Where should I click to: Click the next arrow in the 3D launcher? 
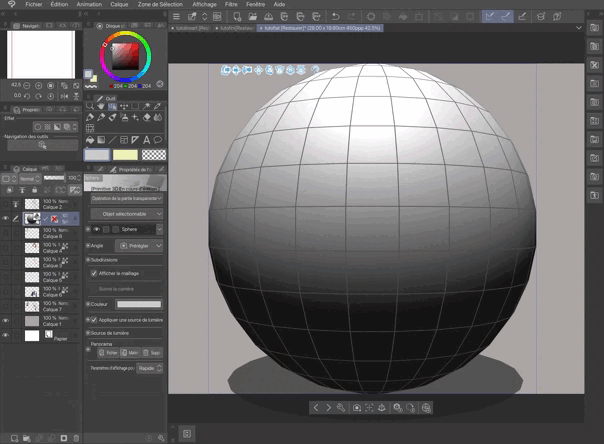[x=329, y=408]
